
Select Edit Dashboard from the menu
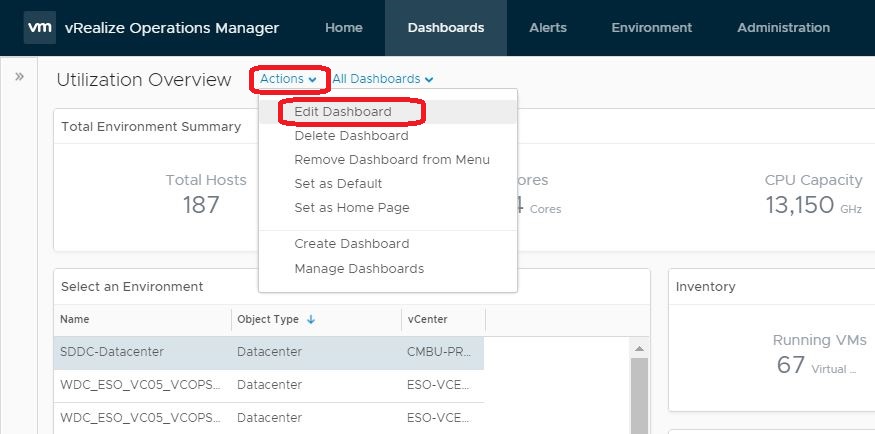(343, 112)
